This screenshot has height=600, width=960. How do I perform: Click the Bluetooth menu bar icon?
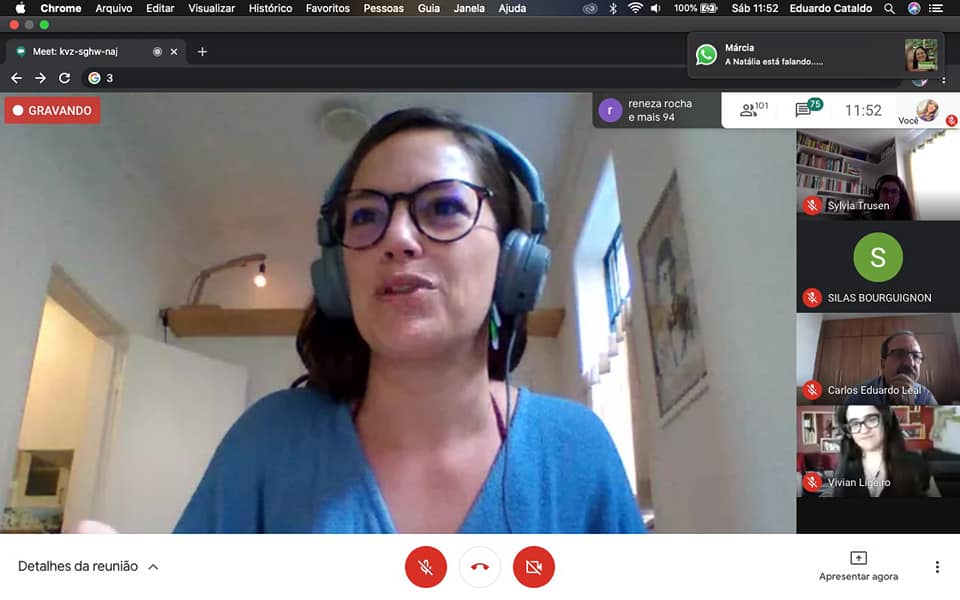tap(613, 8)
